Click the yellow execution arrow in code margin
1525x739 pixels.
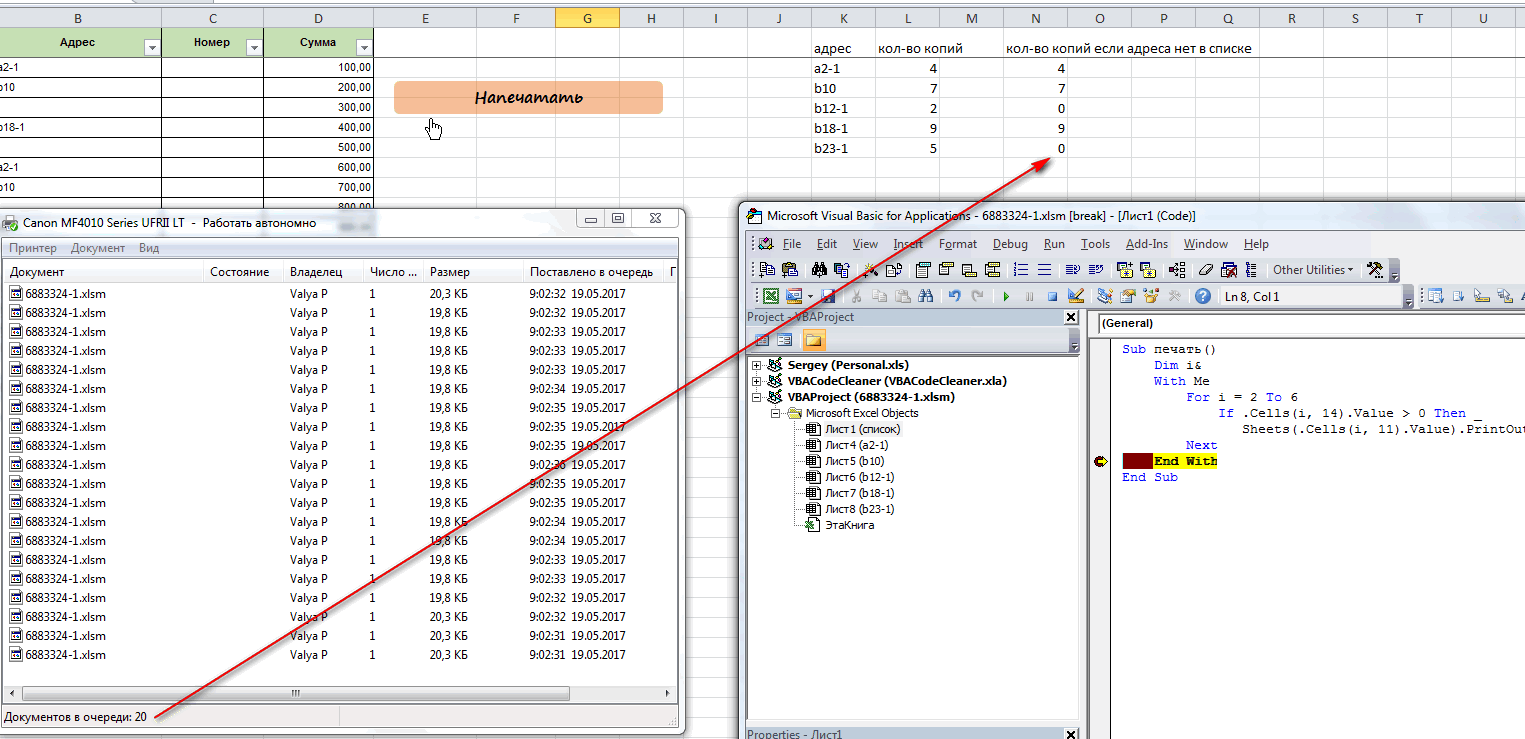tap(1101, 461)
